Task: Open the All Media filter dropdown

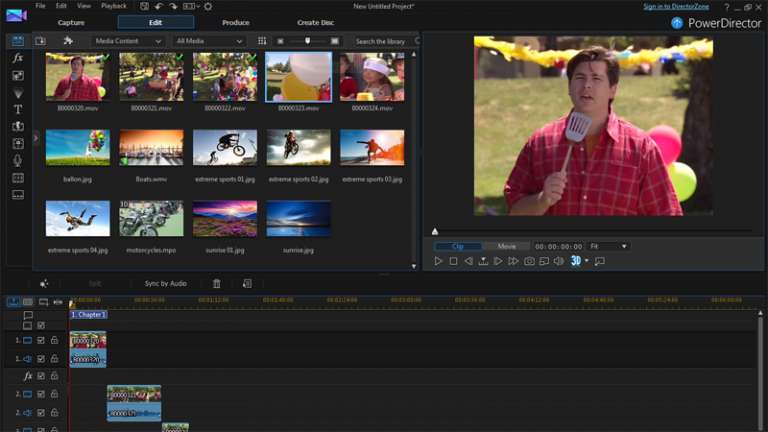Action: [209, 41]
